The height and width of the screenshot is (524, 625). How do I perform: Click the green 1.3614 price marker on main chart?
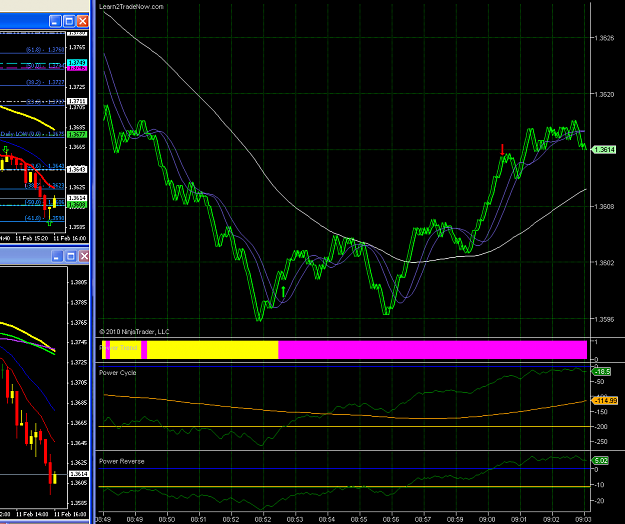604,150
